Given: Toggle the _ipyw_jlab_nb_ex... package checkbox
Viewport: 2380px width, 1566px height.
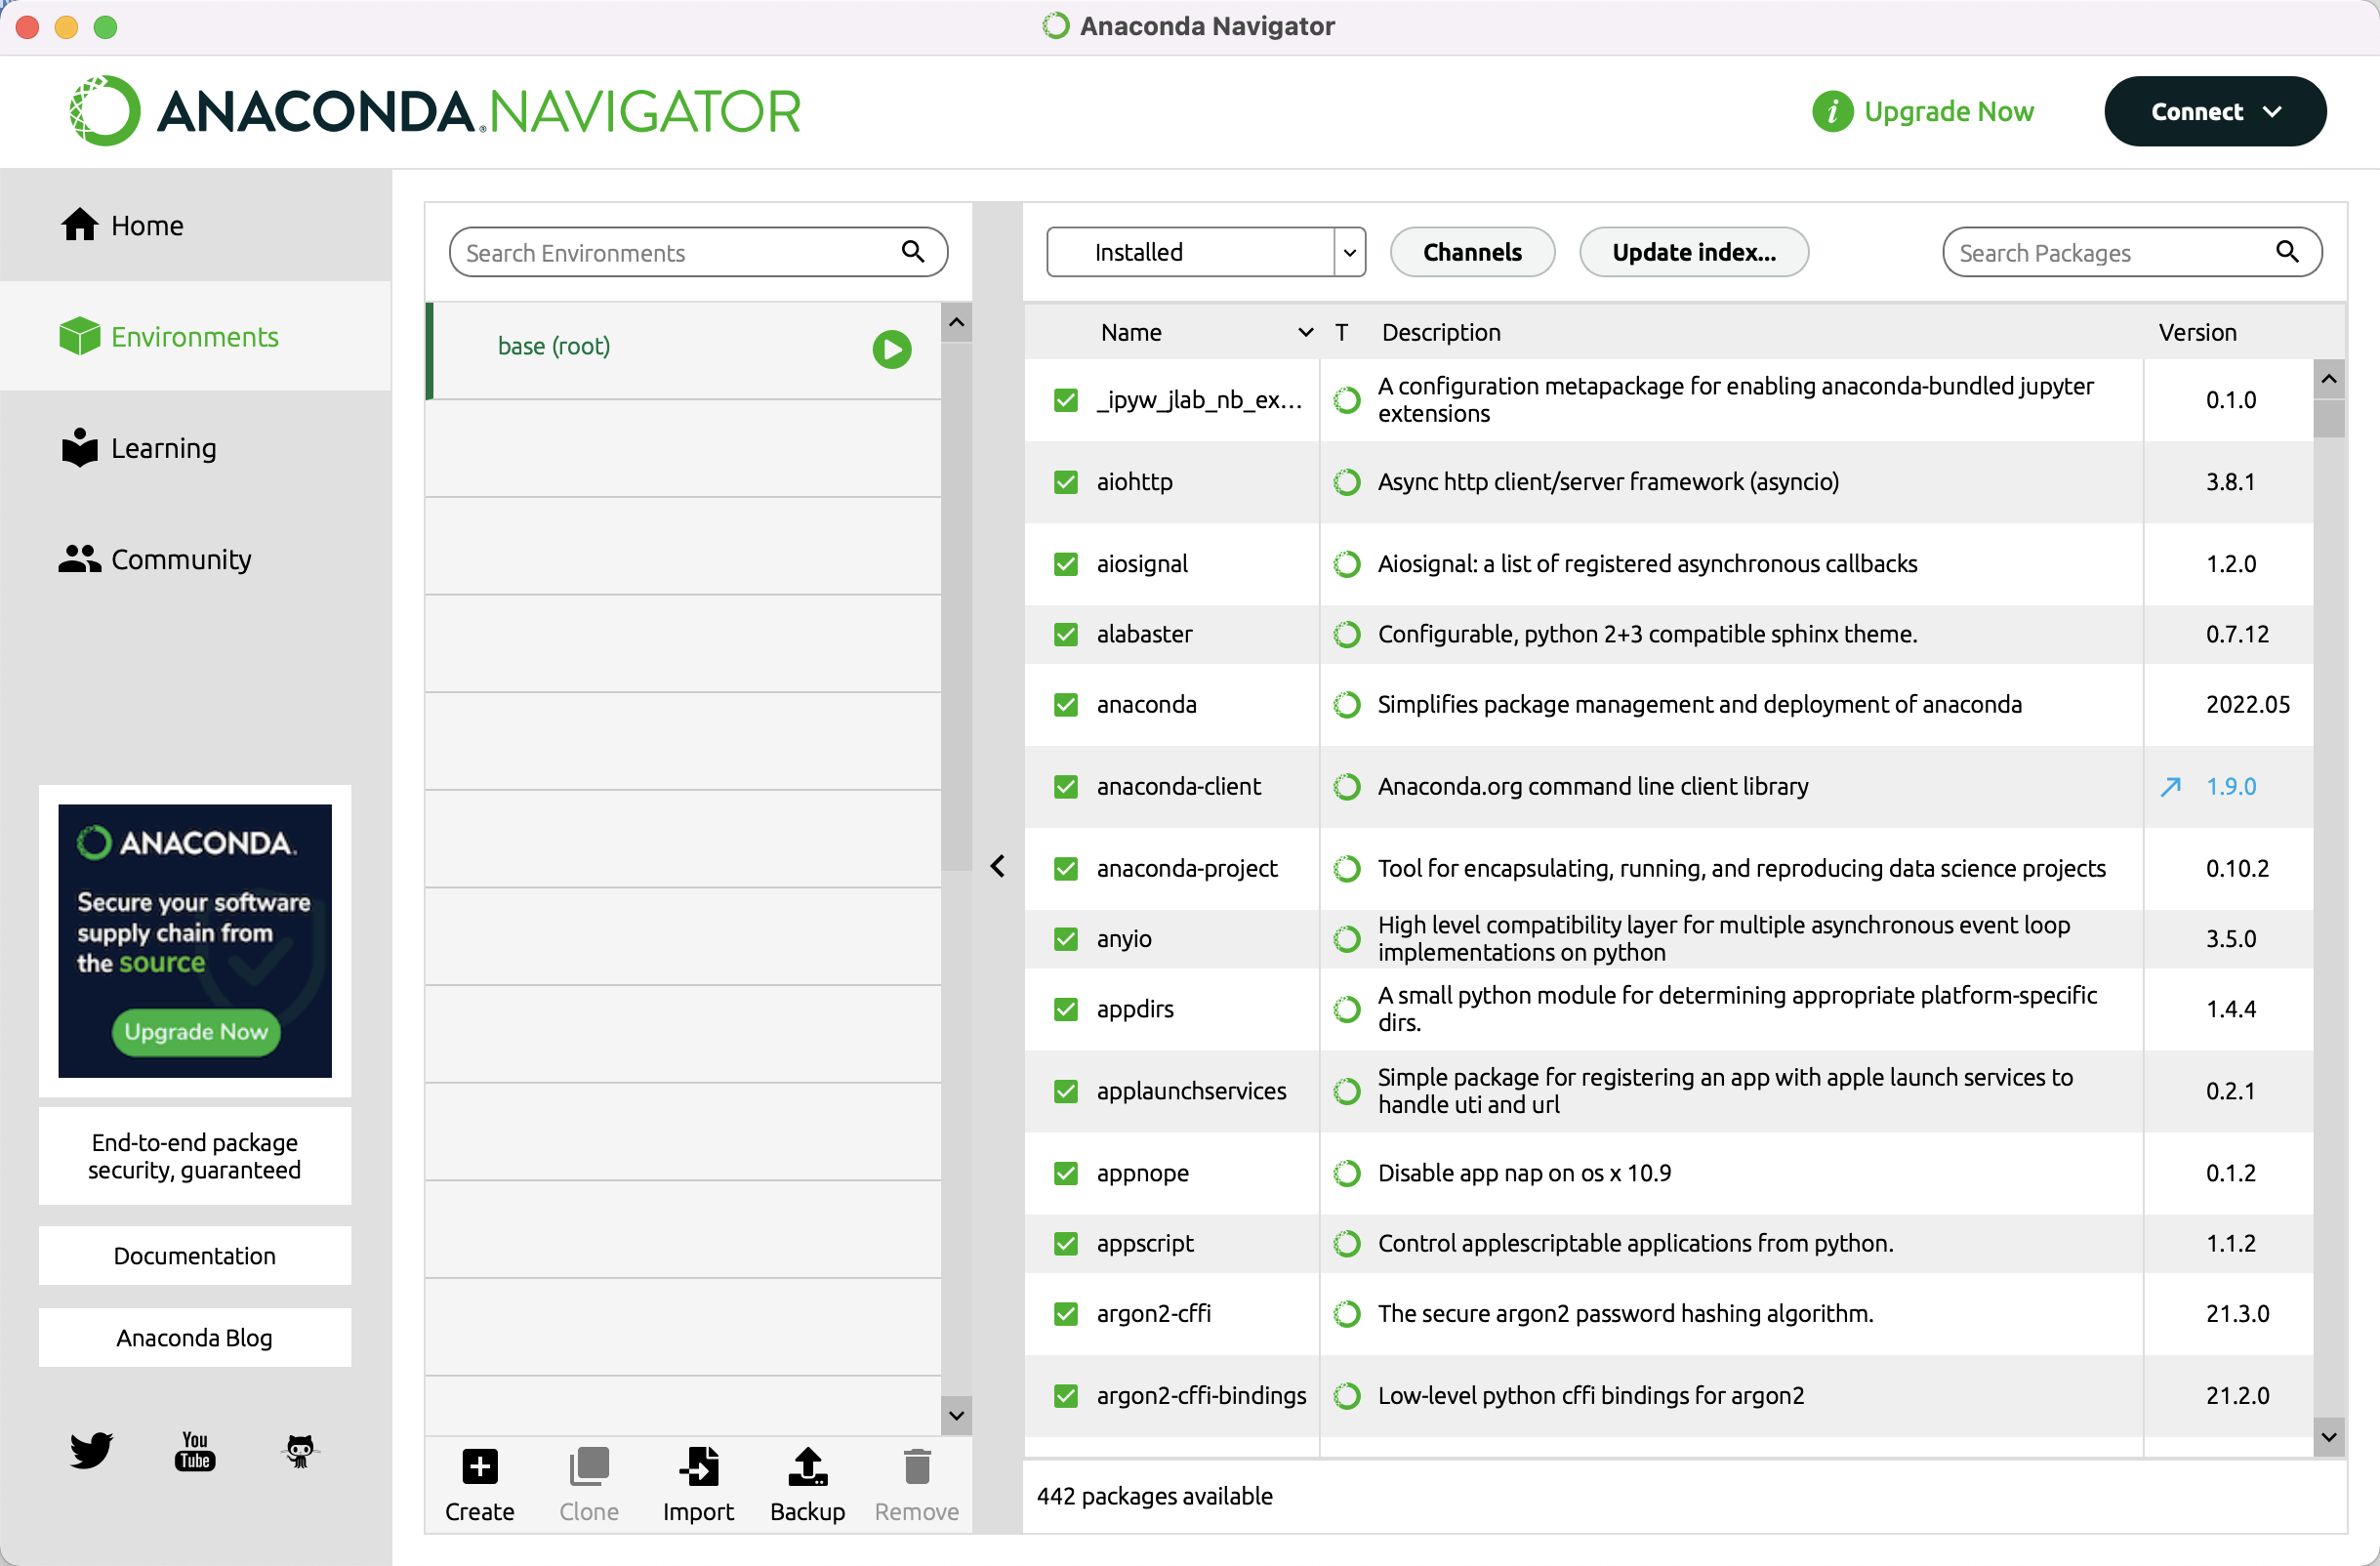Looking at the screenshot, I should point(1066,400).
